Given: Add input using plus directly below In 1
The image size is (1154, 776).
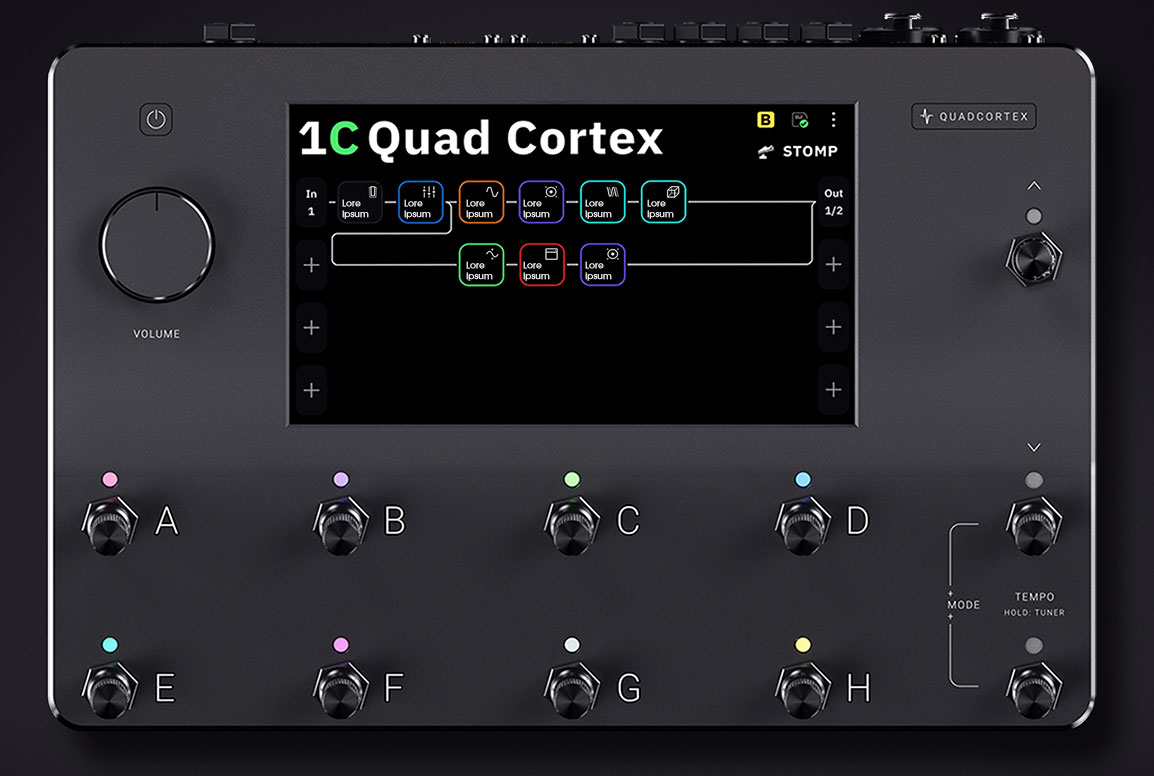Looking at the screenshot, I should (x=311, y=265).
